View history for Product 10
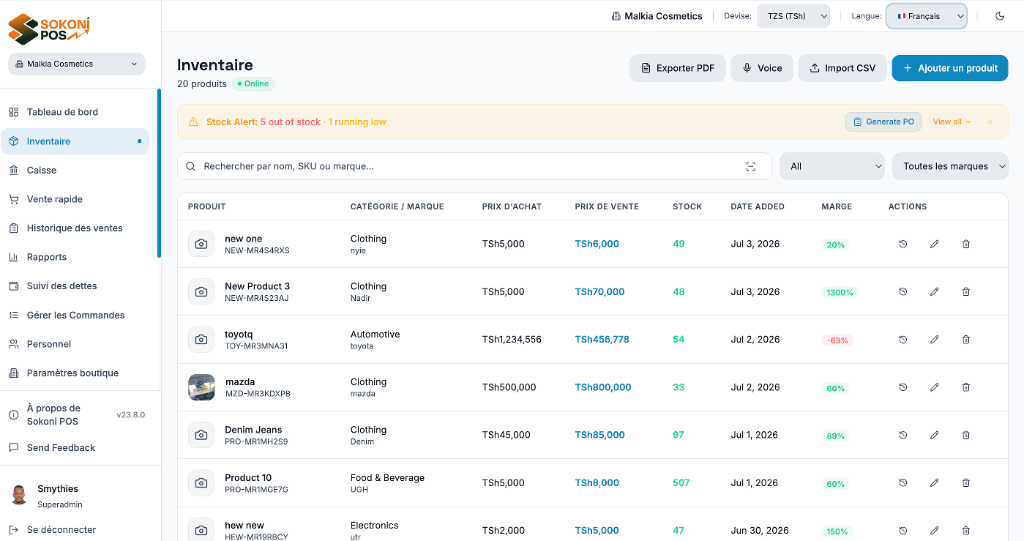The width and height of the screenshot is (1024, 541). 903,482
